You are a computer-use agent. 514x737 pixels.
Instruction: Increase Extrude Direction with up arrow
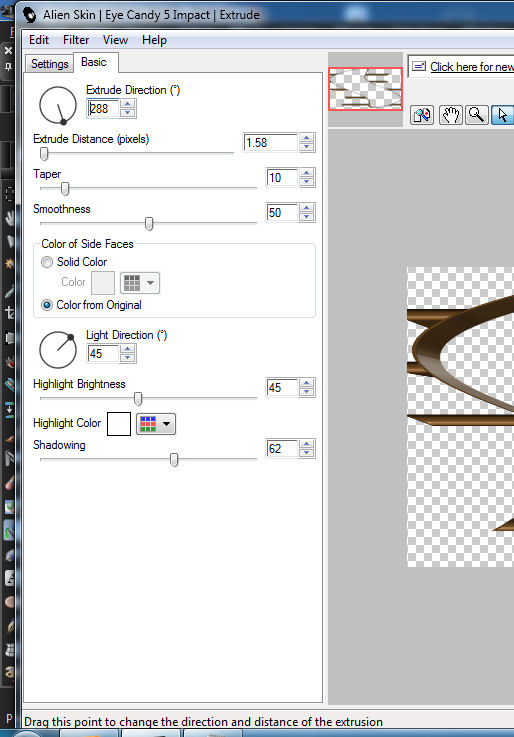(x=128, y=104)
